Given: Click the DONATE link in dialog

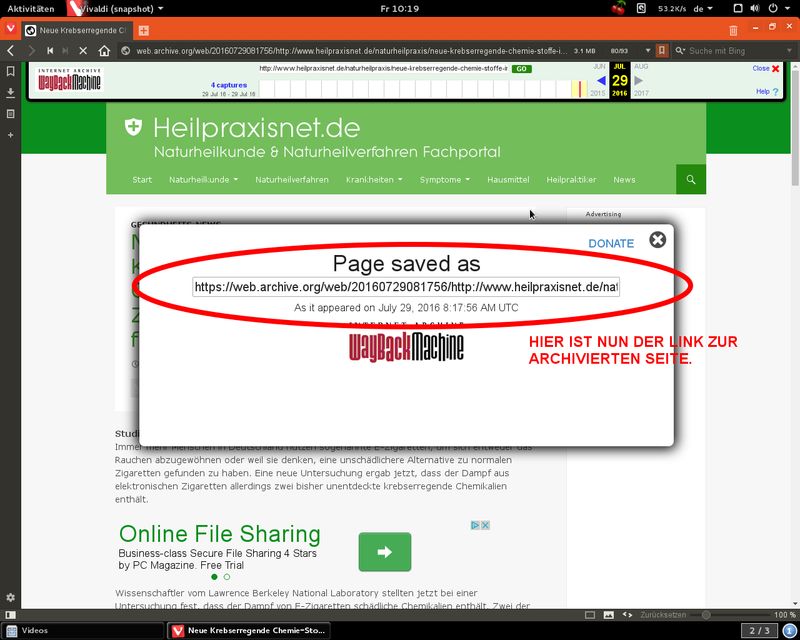Looking at the screenshot, I should tap(611, 243).
